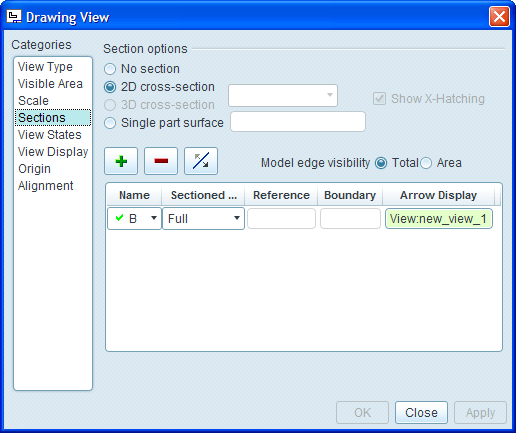The image size is (516, 433).
Task: Click the Single part surface input box
Action: 298,122
